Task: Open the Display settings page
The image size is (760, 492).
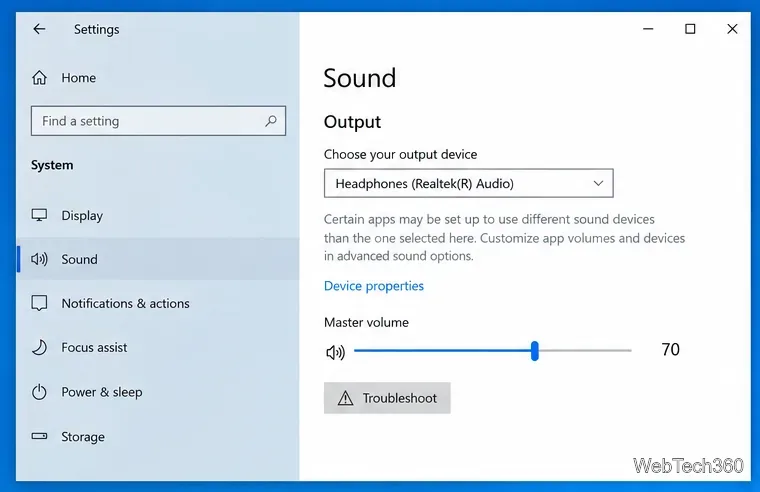Action: click(158, 215)
